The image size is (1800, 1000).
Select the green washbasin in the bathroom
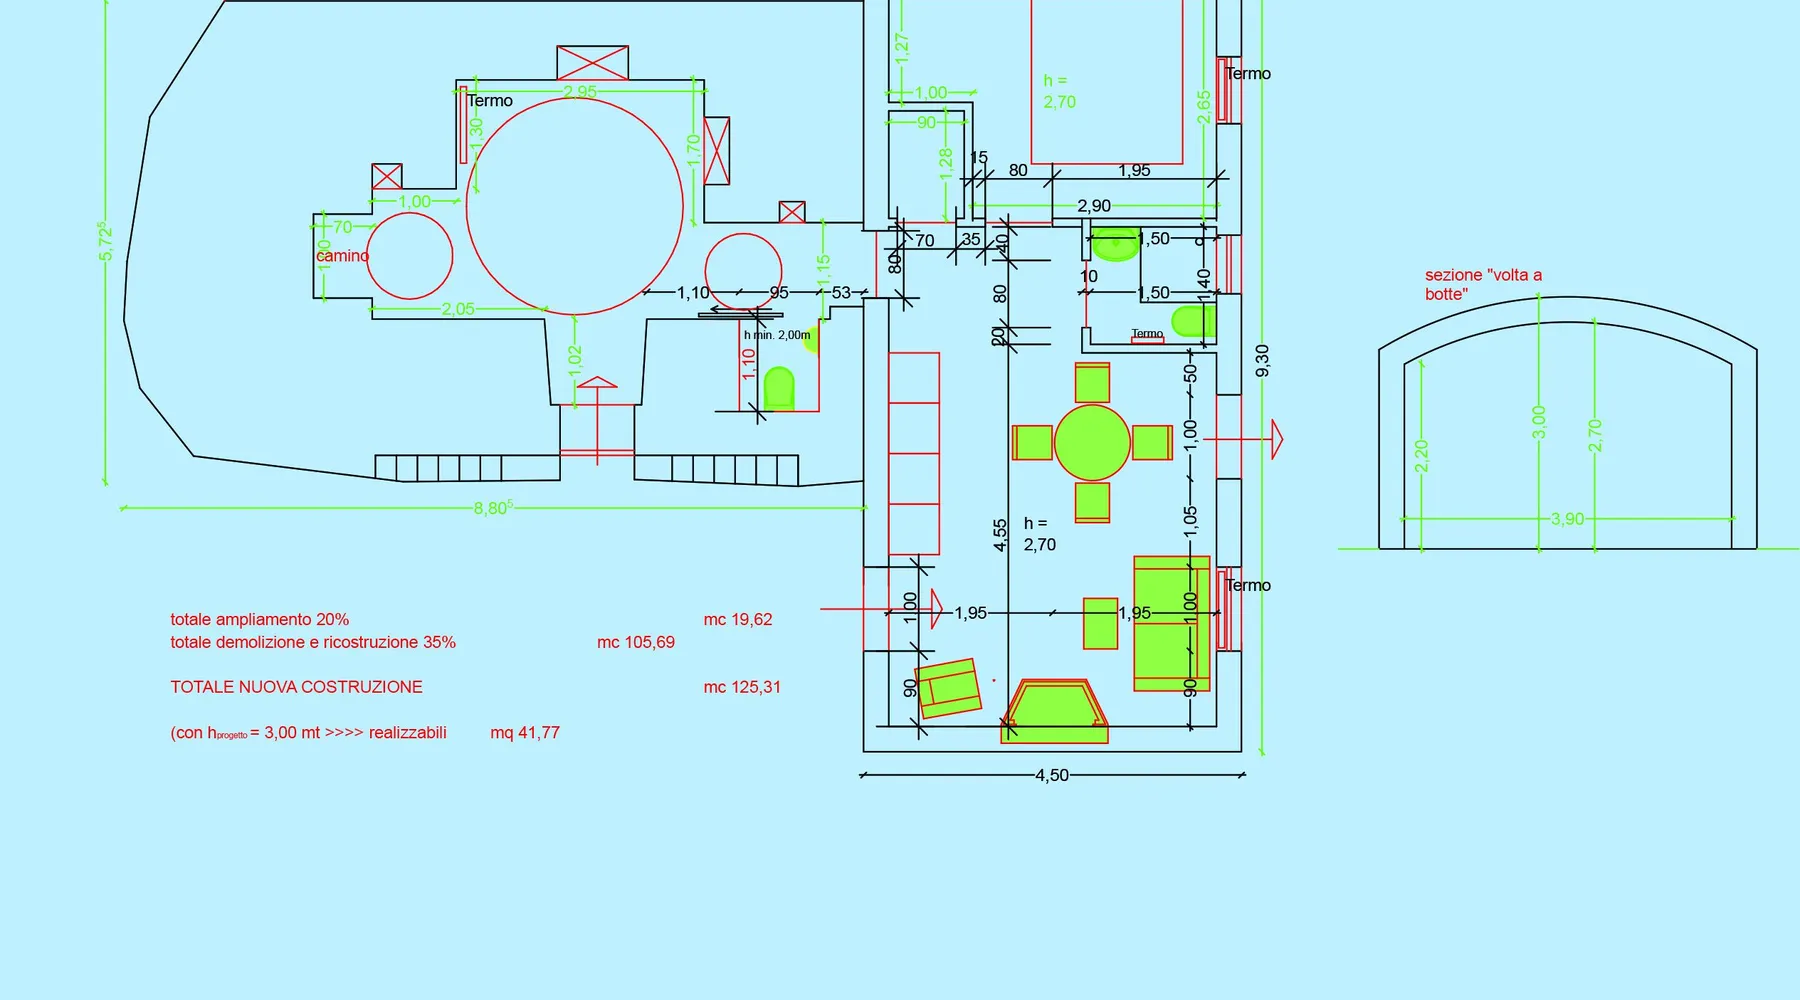pos(1114,244)
